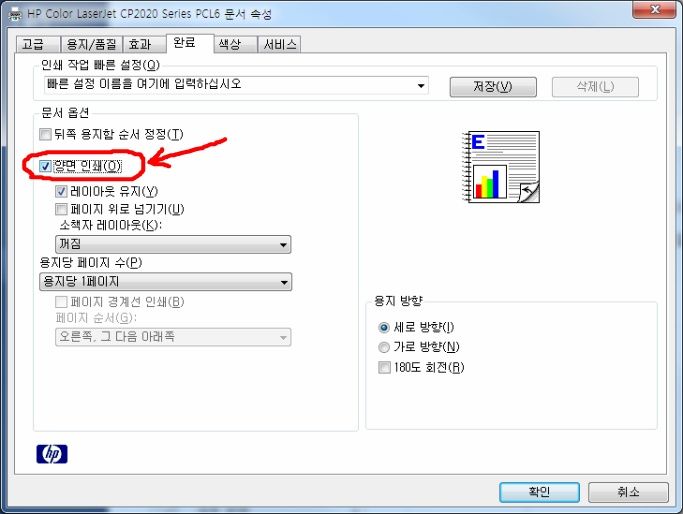Cancel with the 취소 button
This screenshot has height=514, width=683.
click(628, 492)
